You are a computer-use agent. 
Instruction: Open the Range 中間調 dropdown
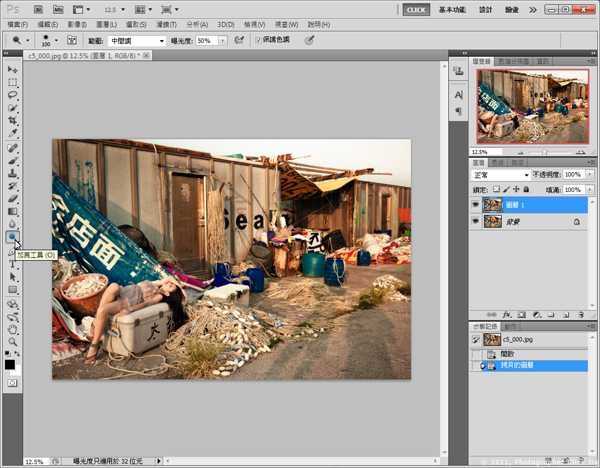coord(136,41)
